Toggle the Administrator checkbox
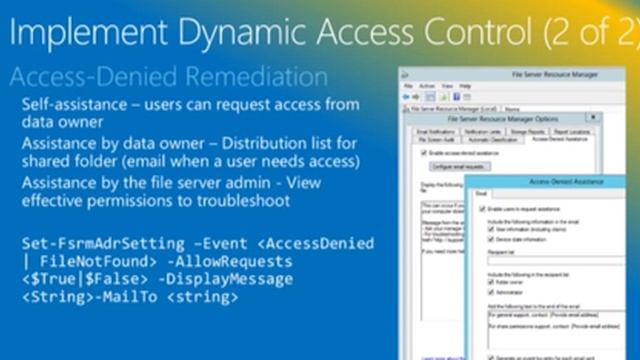 pos(491,292)
